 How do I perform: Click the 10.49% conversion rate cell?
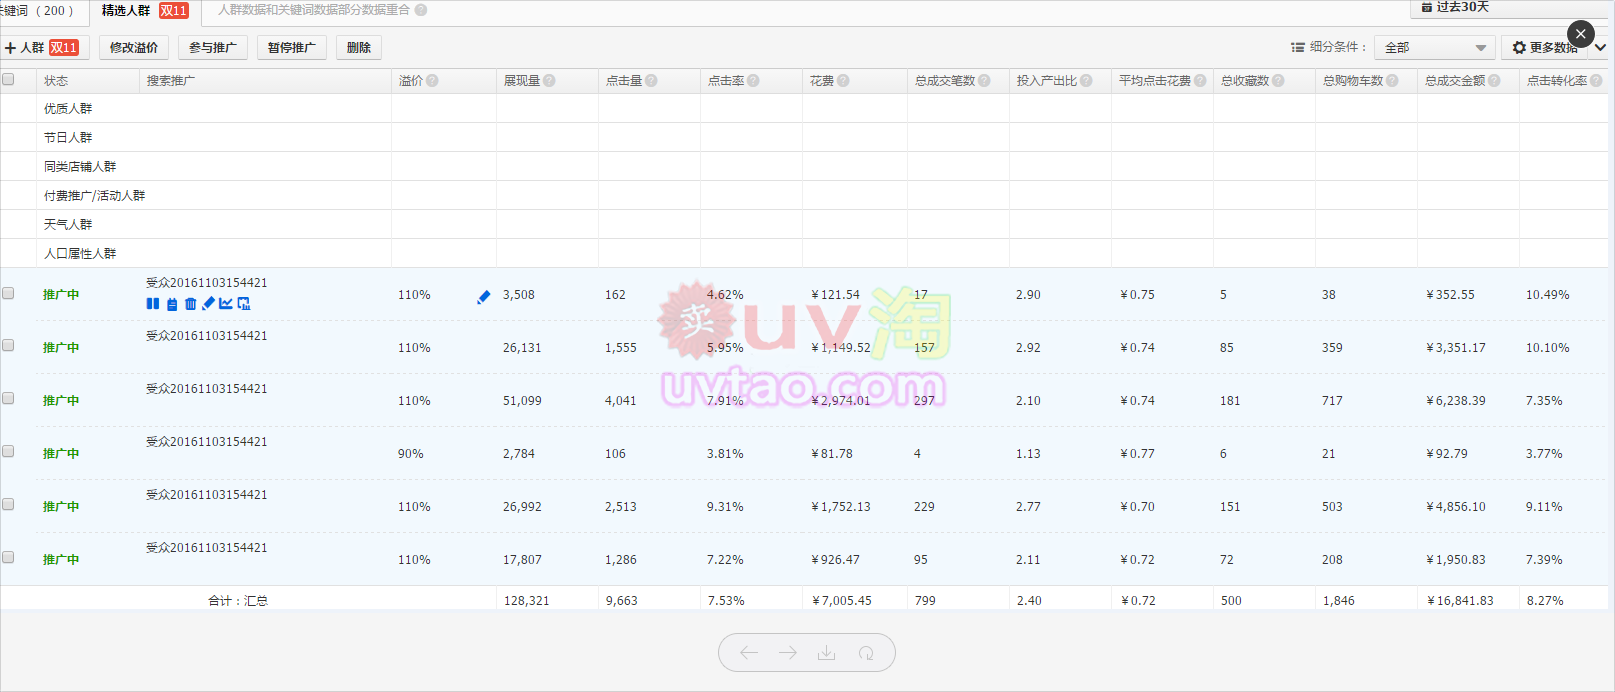(x=1547, y=295)
